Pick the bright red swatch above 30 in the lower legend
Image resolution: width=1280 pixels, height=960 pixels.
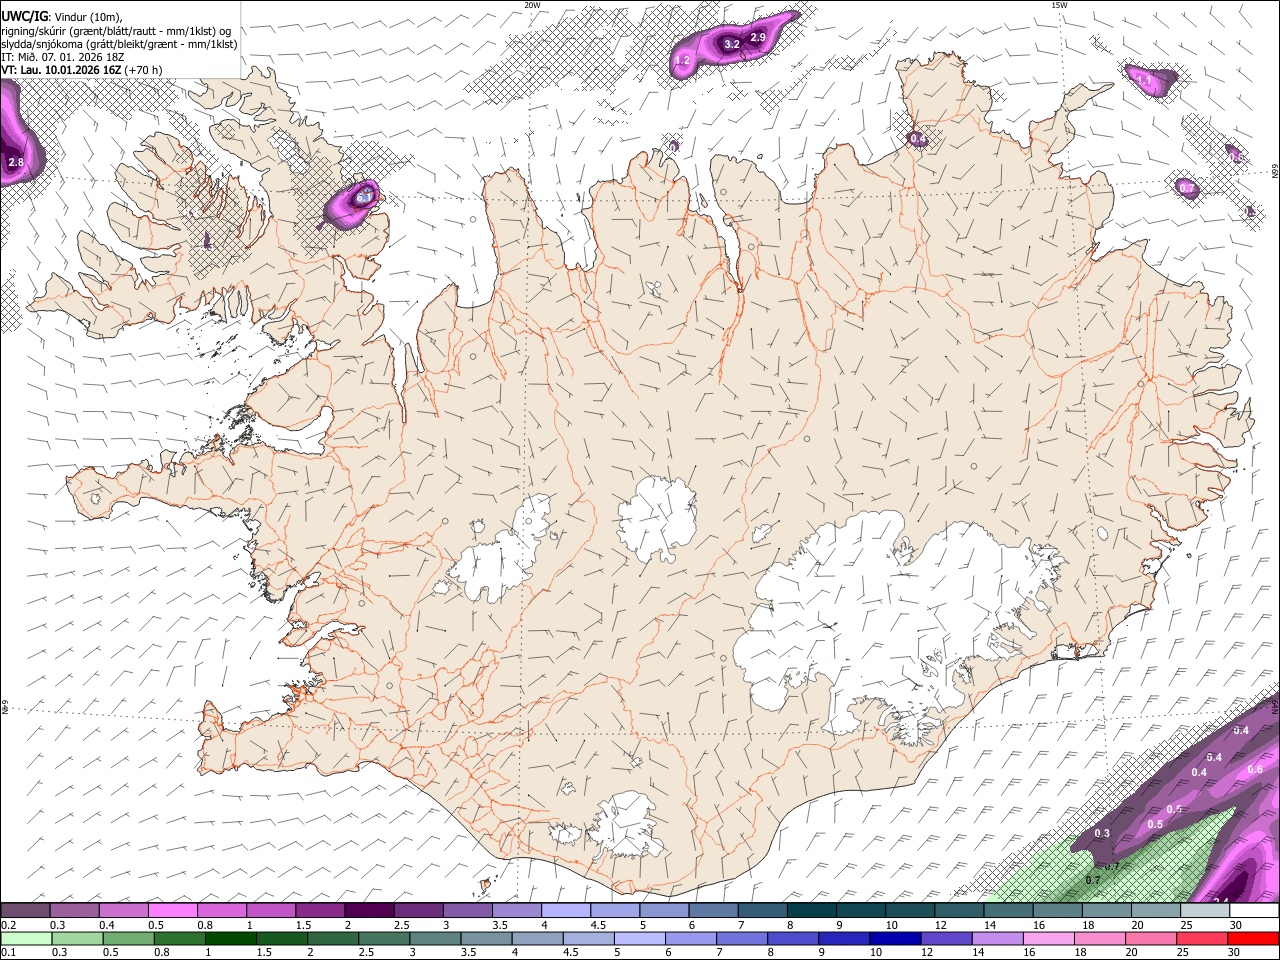(1254, 938)
